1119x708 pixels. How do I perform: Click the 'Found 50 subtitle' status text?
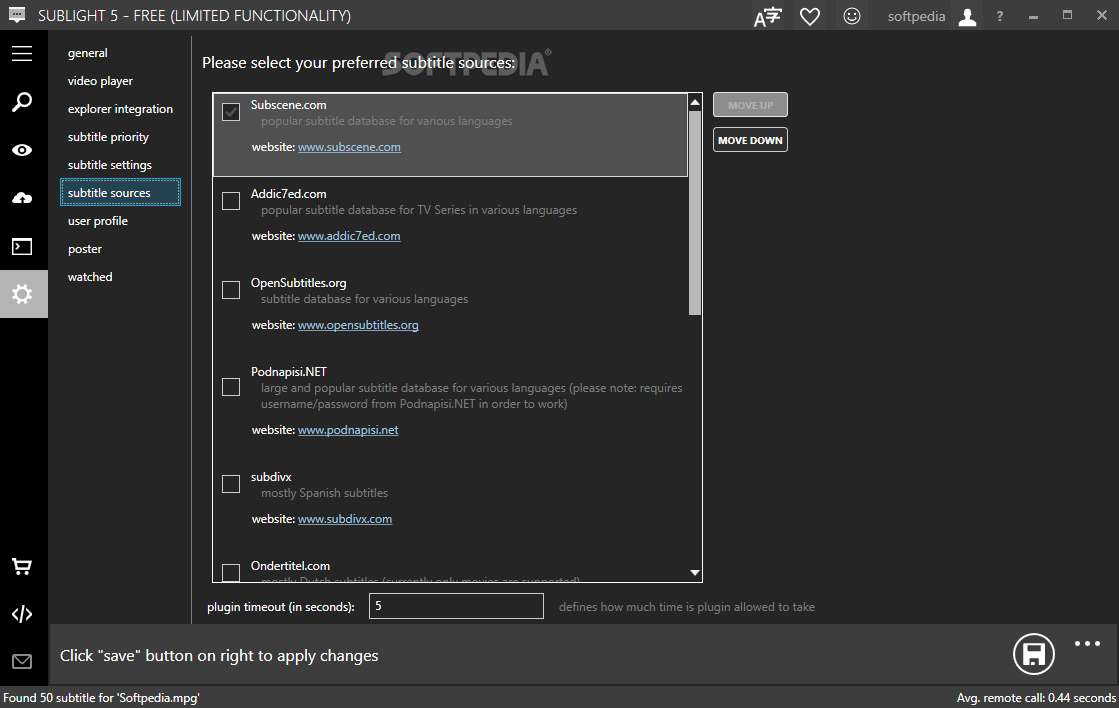point(101,697)
